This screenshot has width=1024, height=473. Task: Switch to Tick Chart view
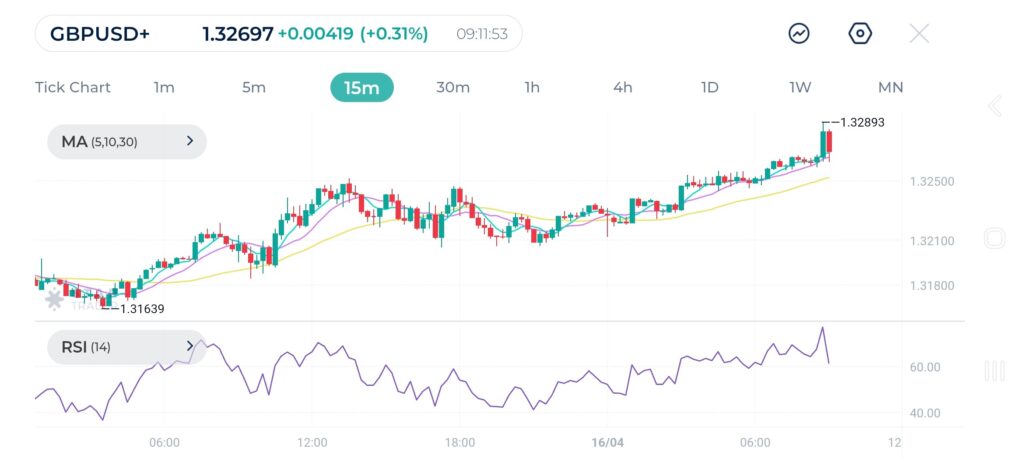click(x=73, y=87)
